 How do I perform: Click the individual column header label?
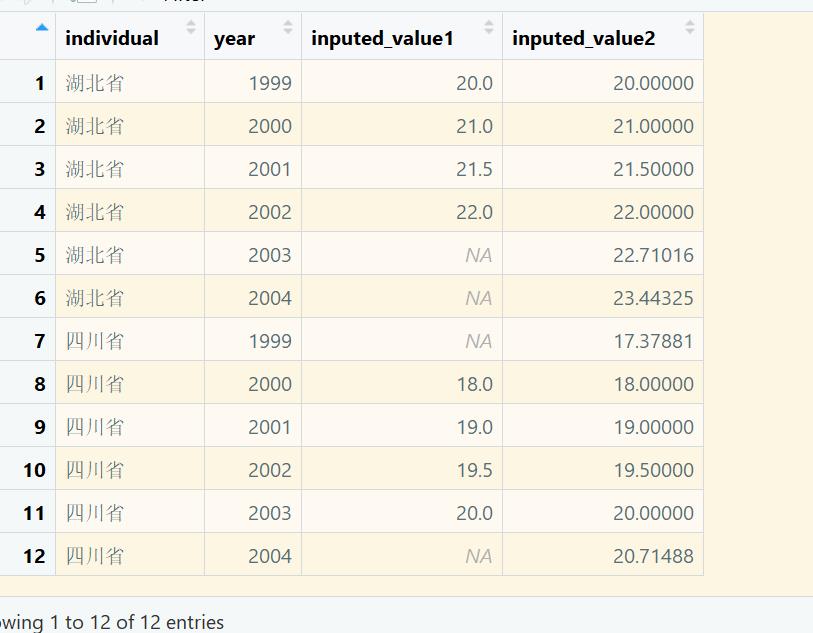[x=112, y=38]
